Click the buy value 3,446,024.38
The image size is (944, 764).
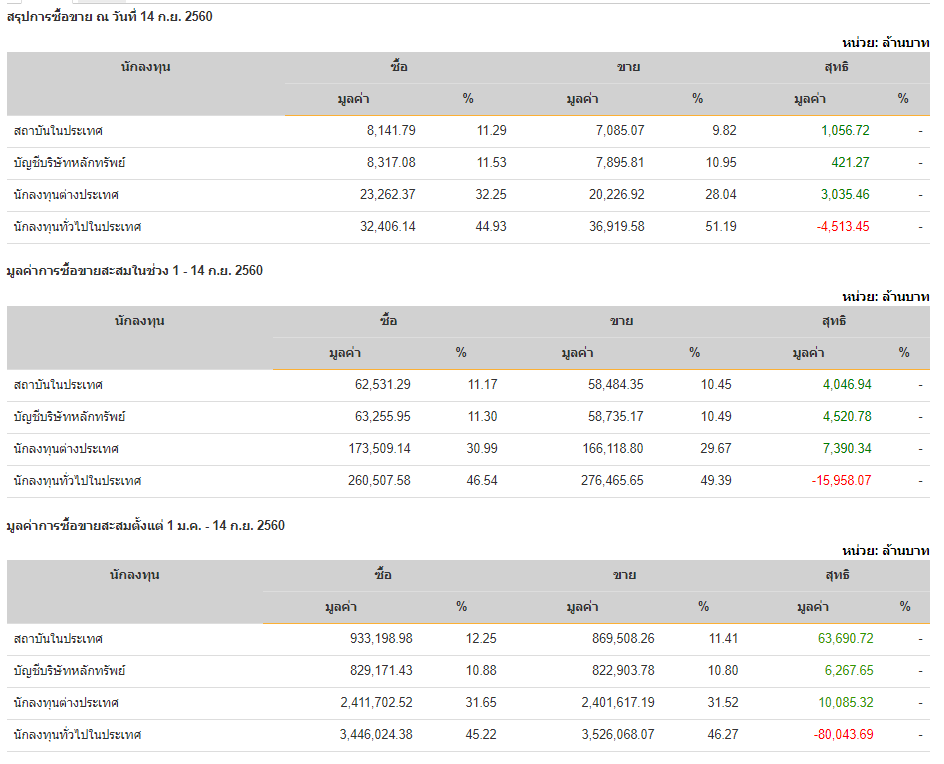pyautogui.click(x=376, y=734)
